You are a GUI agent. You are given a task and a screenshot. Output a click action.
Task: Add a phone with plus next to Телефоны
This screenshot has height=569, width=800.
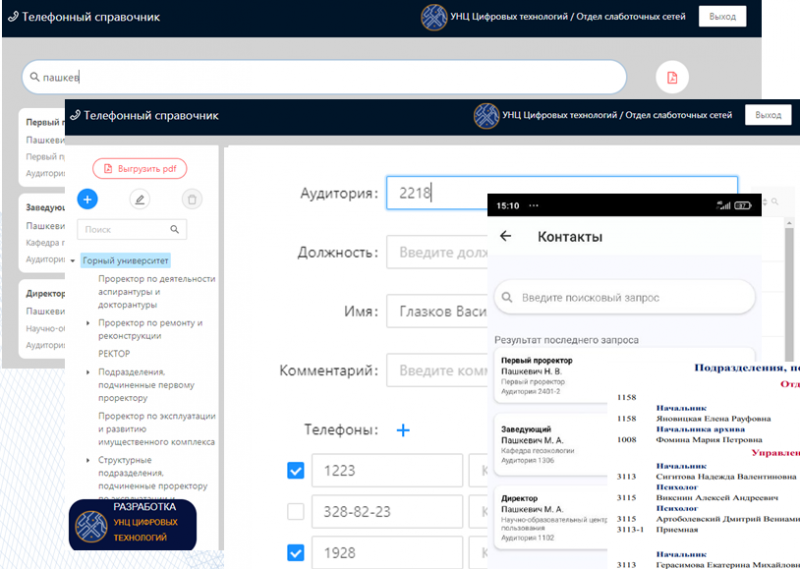tap(403, 430)
